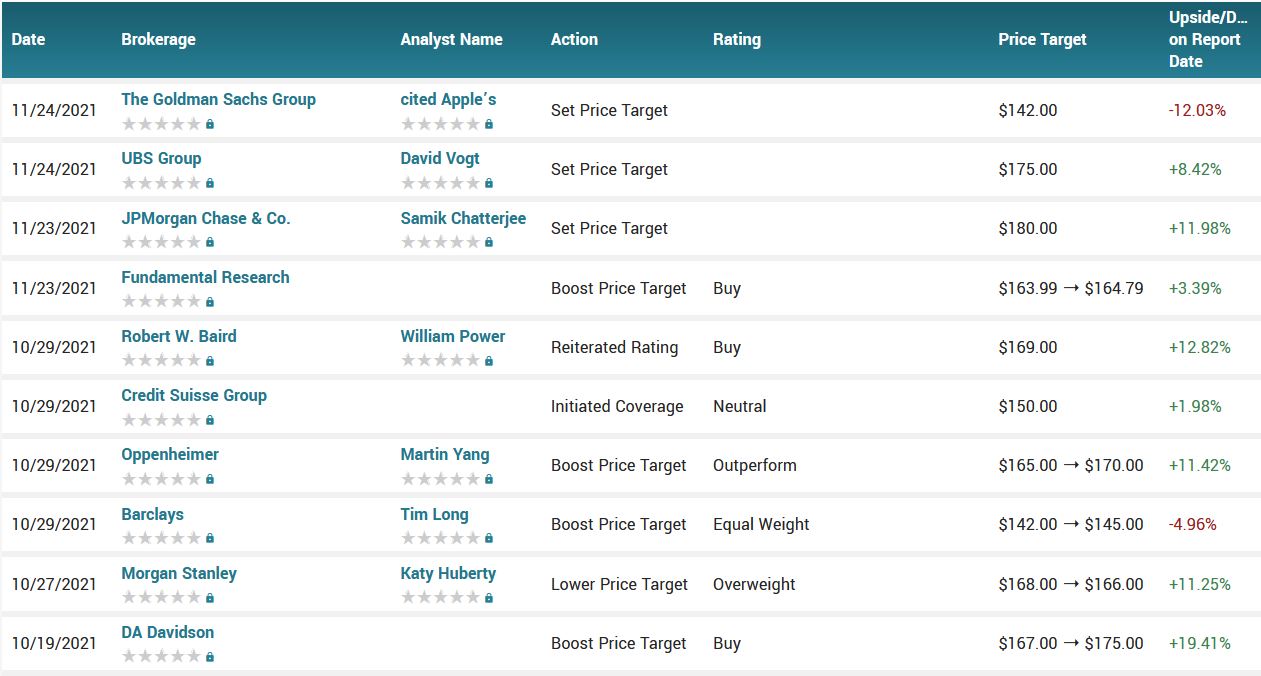Click the Outperform rating cell
This screenshot has height=676, width=1261.
coord(755,465)
